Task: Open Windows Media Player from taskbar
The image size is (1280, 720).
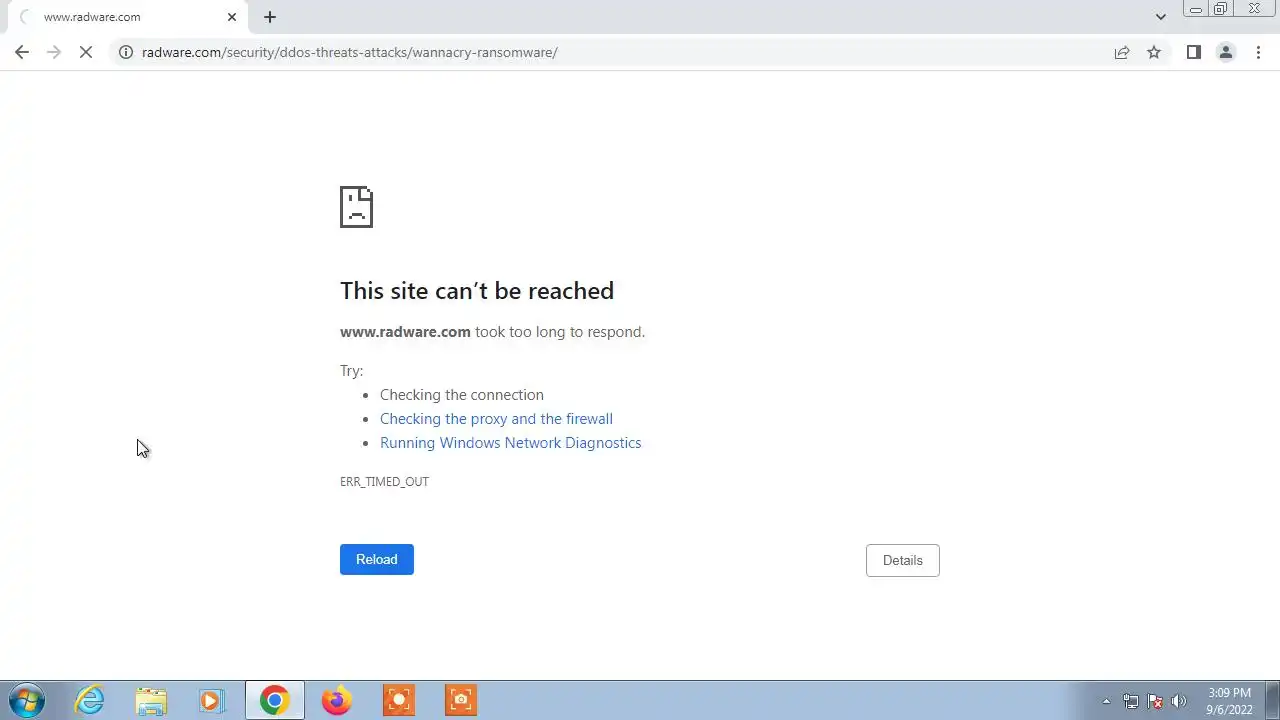Action: [x=211, y=700]
